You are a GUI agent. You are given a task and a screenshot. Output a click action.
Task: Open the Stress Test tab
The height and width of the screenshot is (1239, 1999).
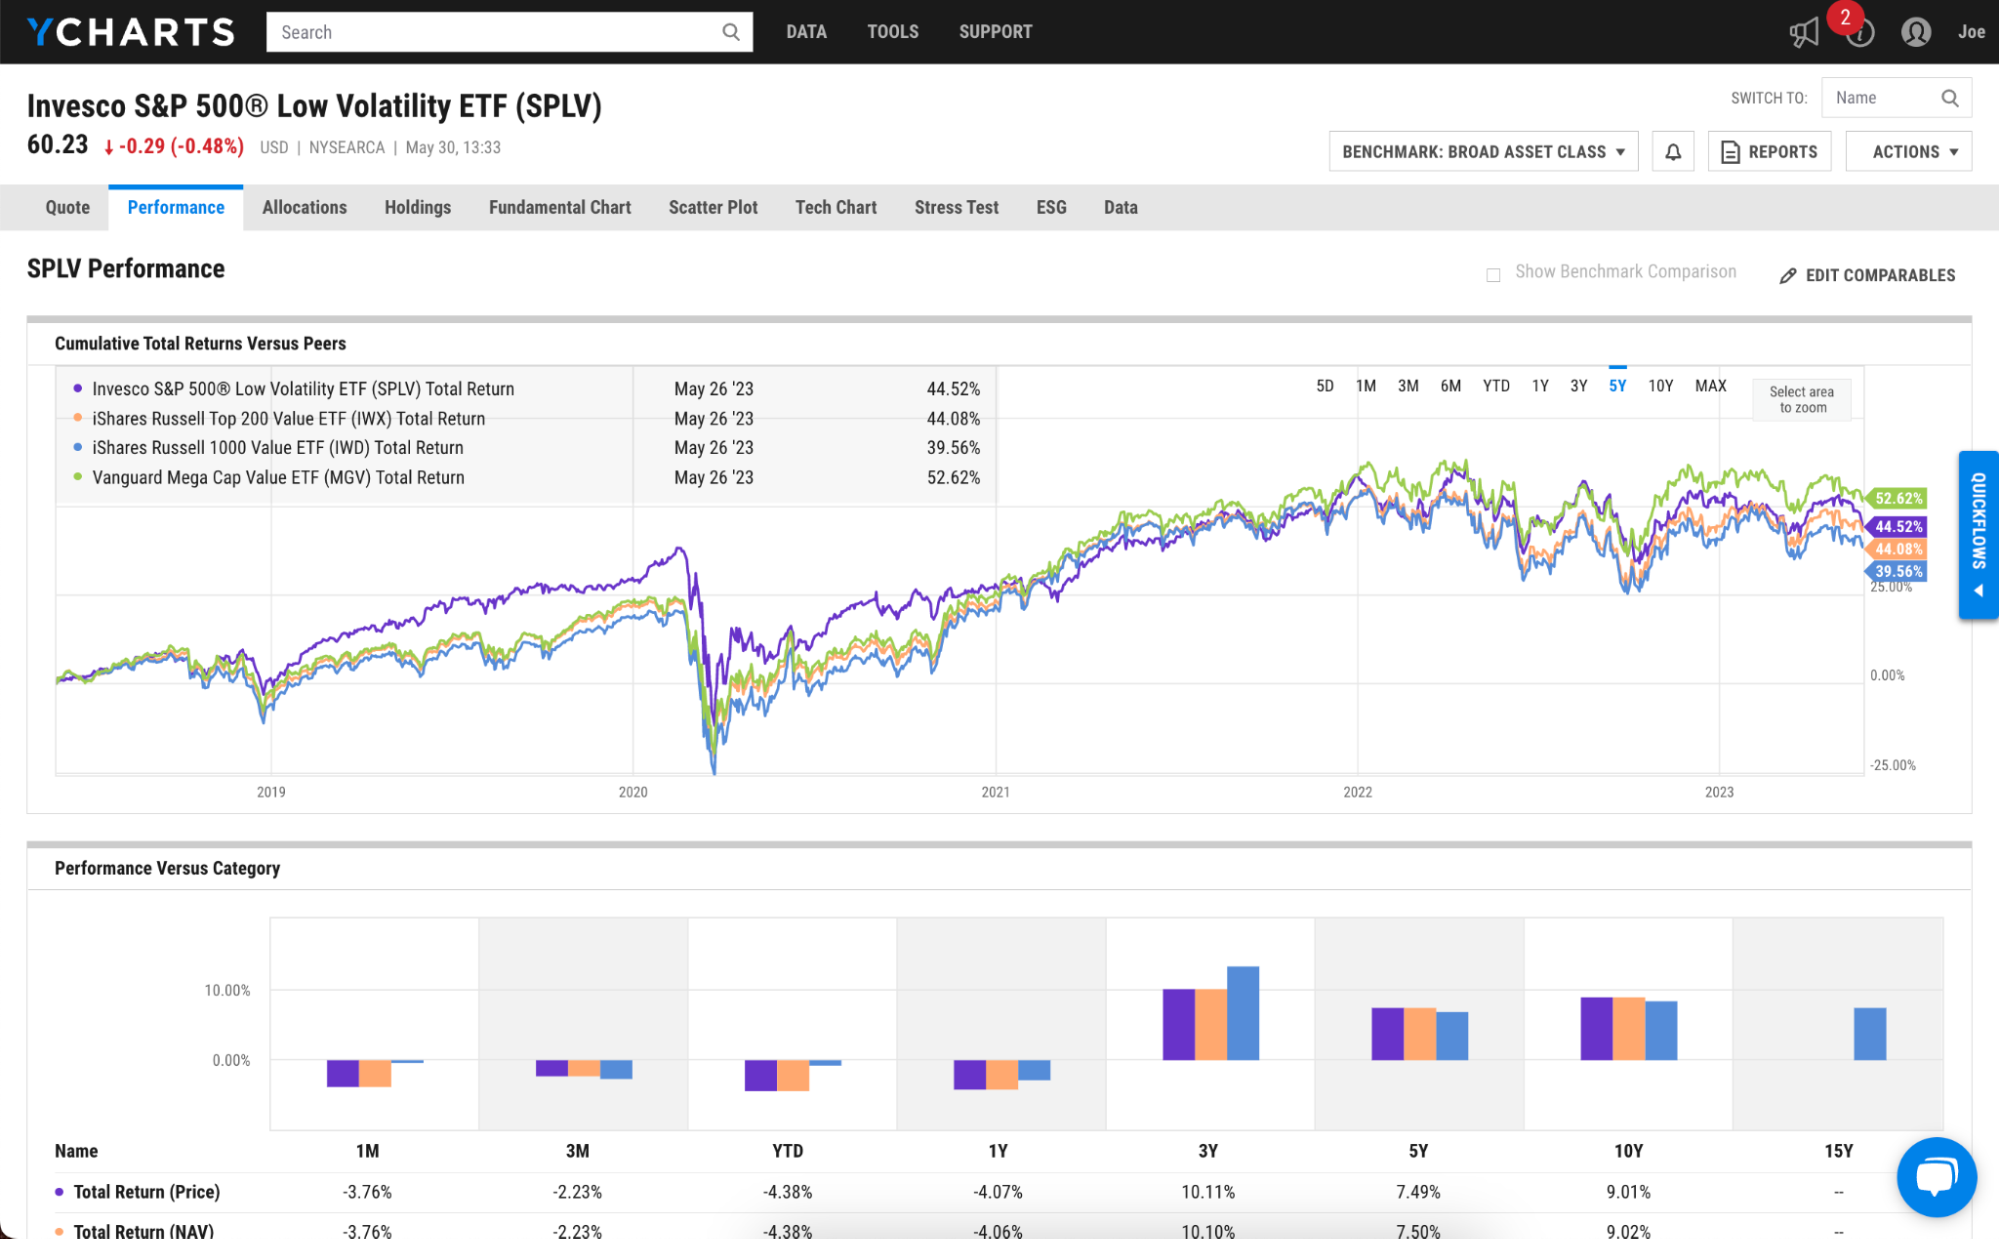(956, 207)
